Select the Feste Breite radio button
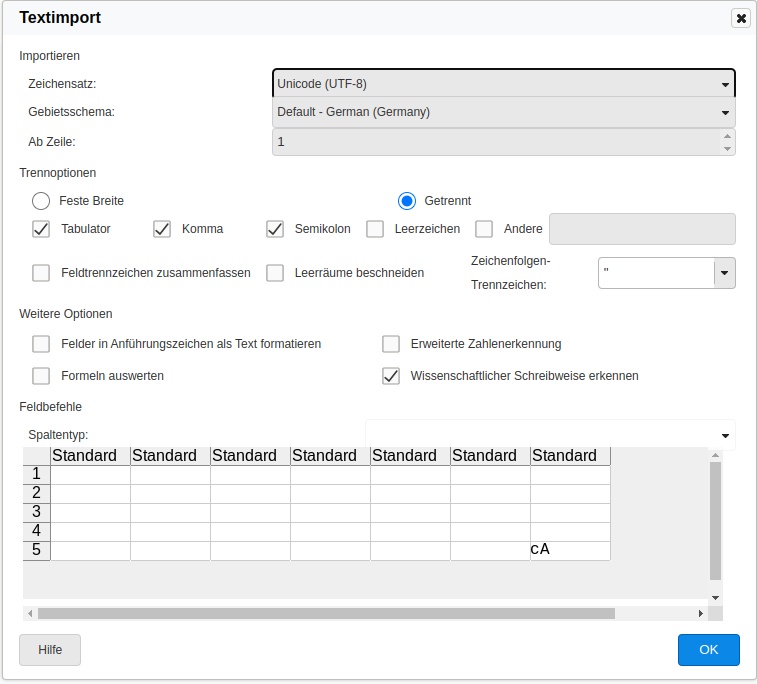Screen dimensions: 757x684 pyautogui.click(x=41, y=201)
